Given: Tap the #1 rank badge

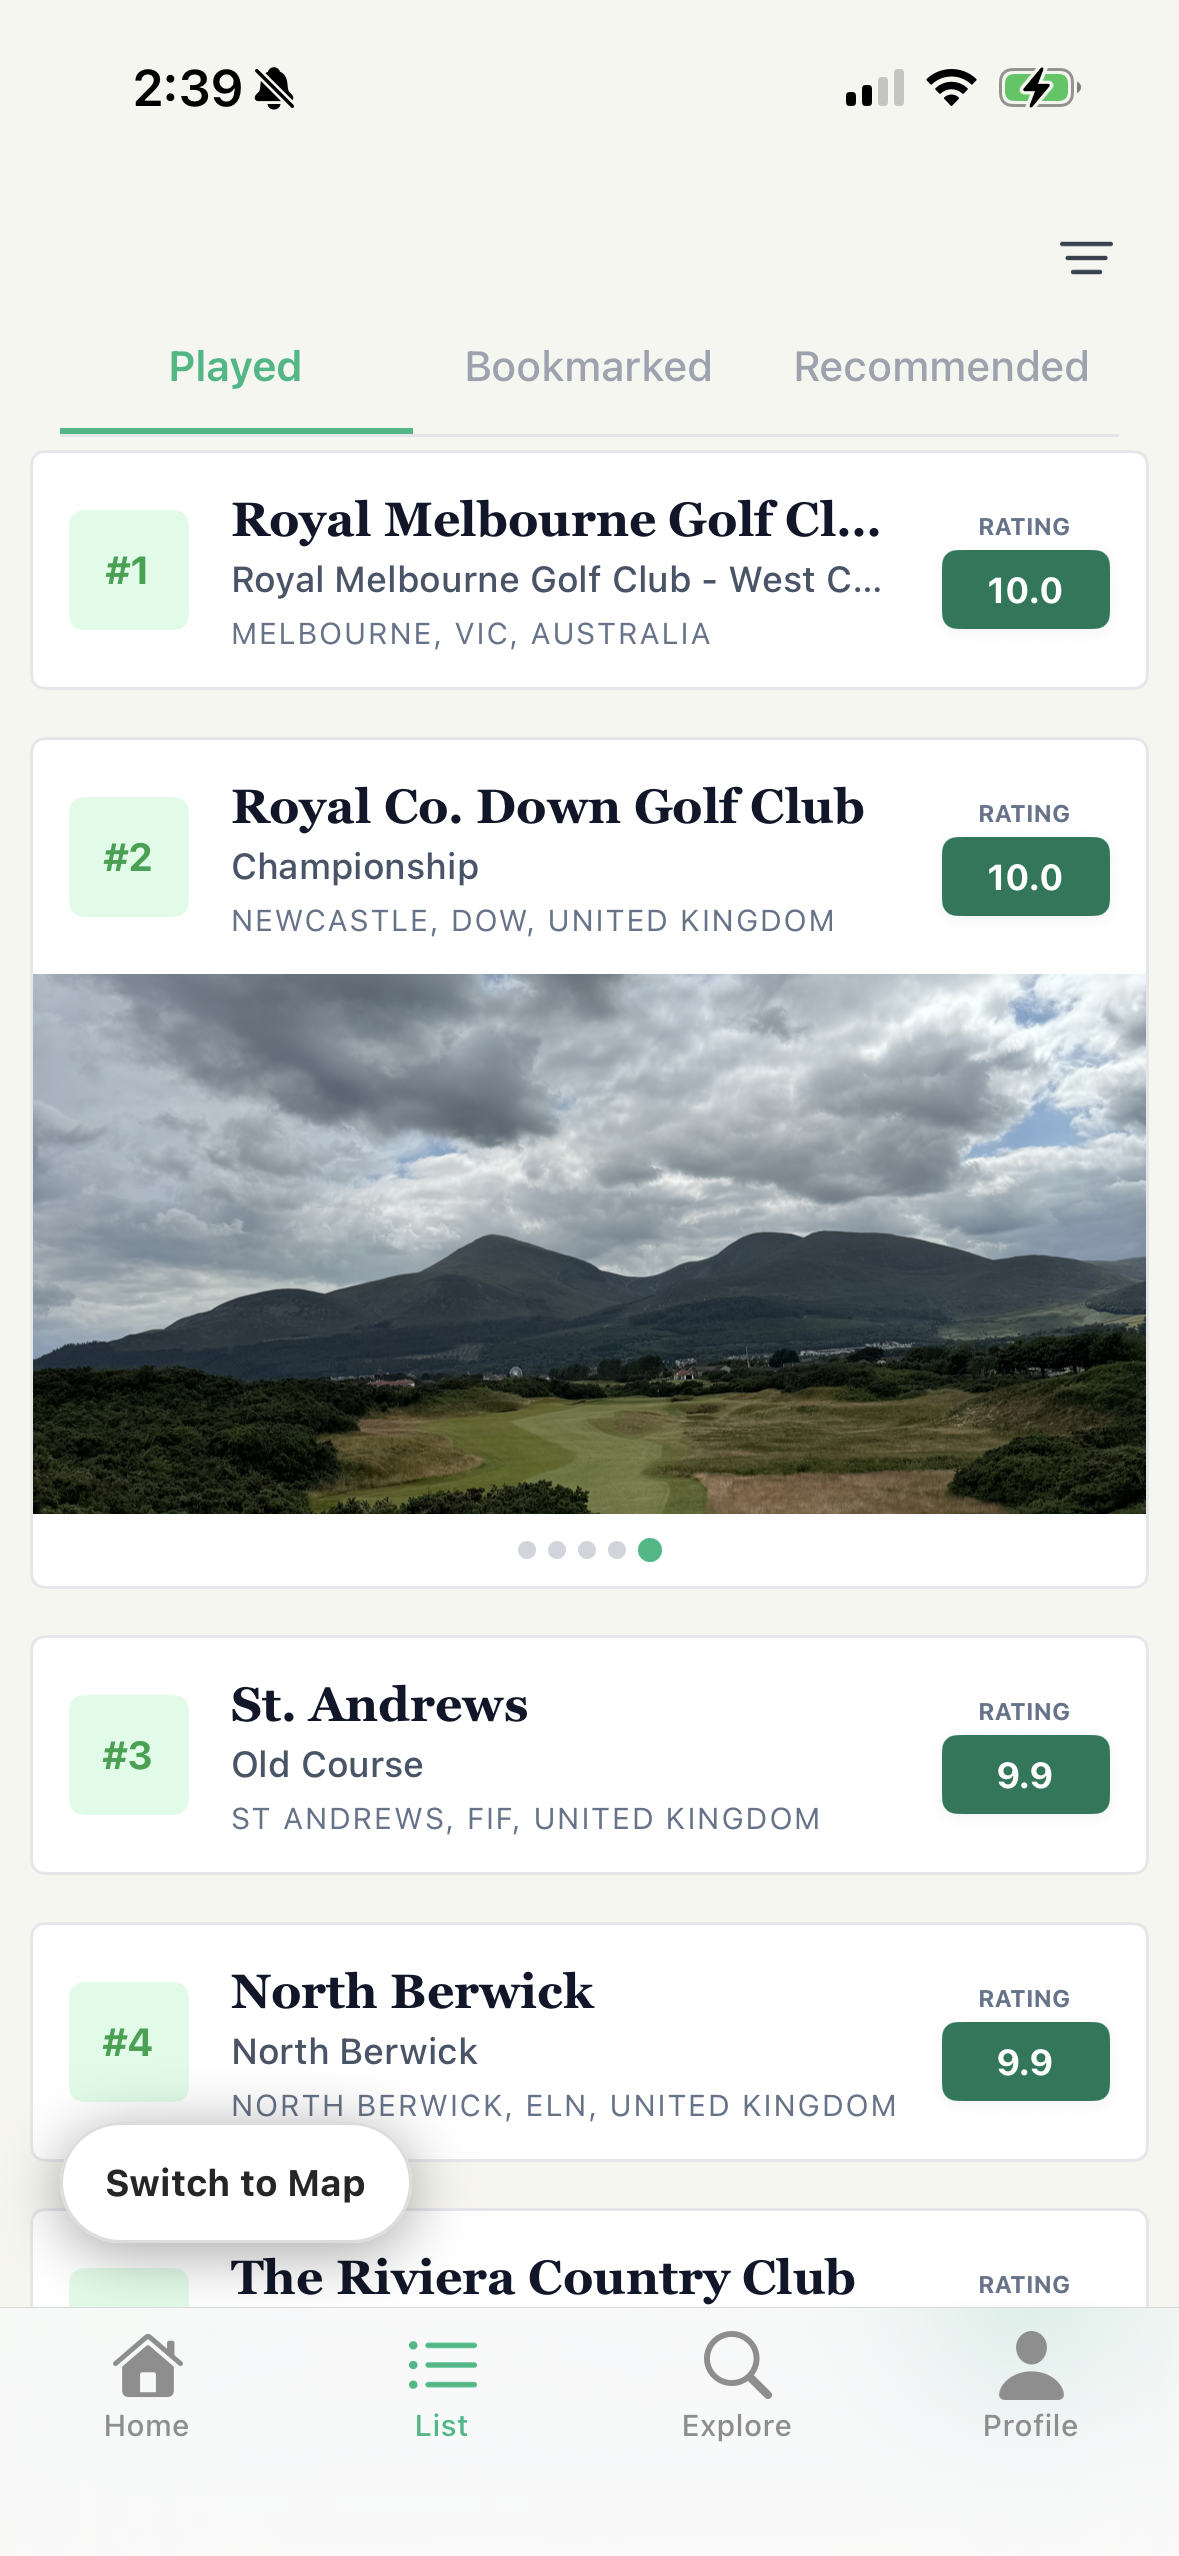Looking at the screenshot, I should [129, 570].
